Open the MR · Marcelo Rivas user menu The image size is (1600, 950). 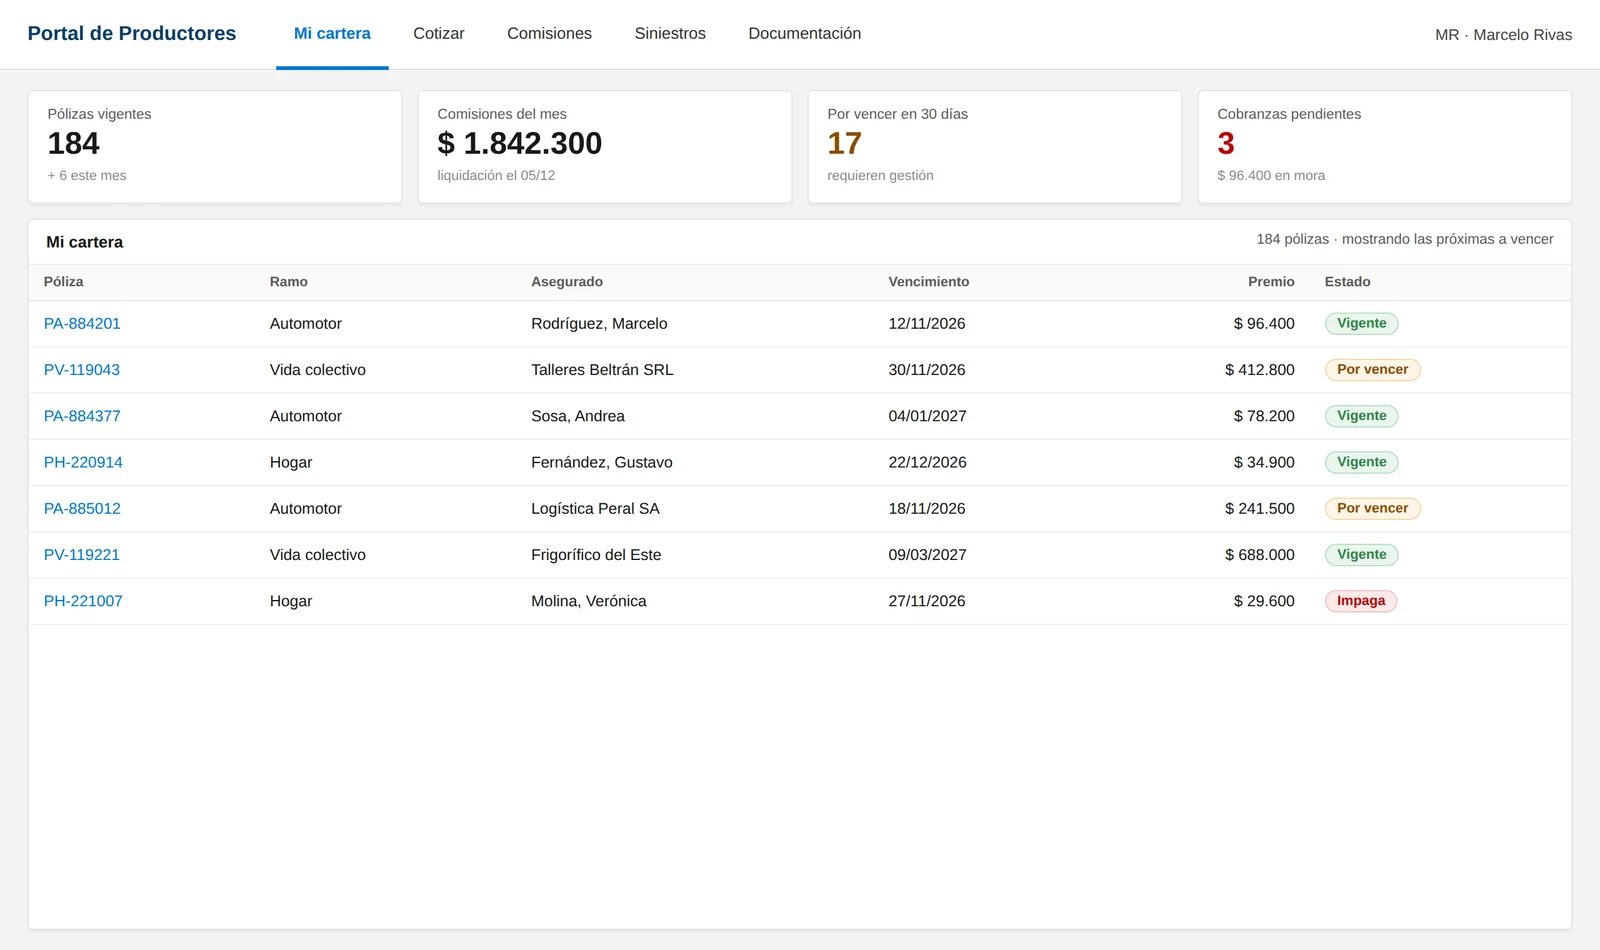coord(1503,35)
